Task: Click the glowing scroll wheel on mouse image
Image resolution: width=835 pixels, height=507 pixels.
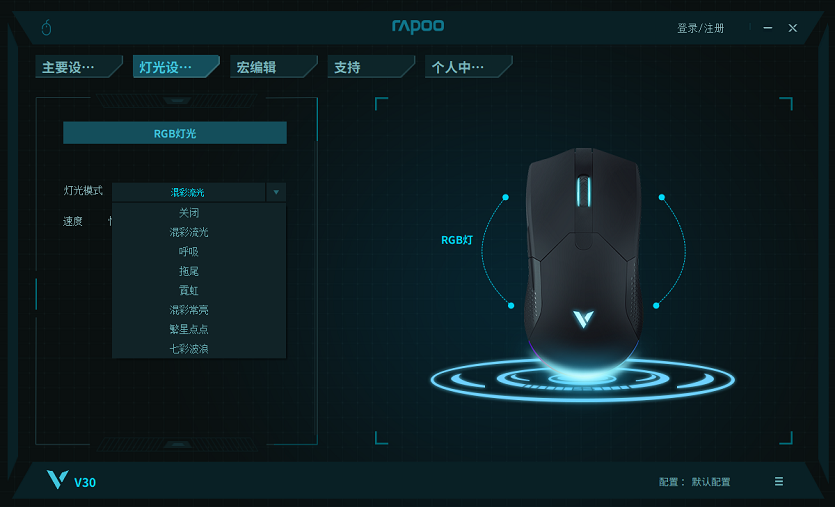Action: pyautogui.click(x=584, y=192)
